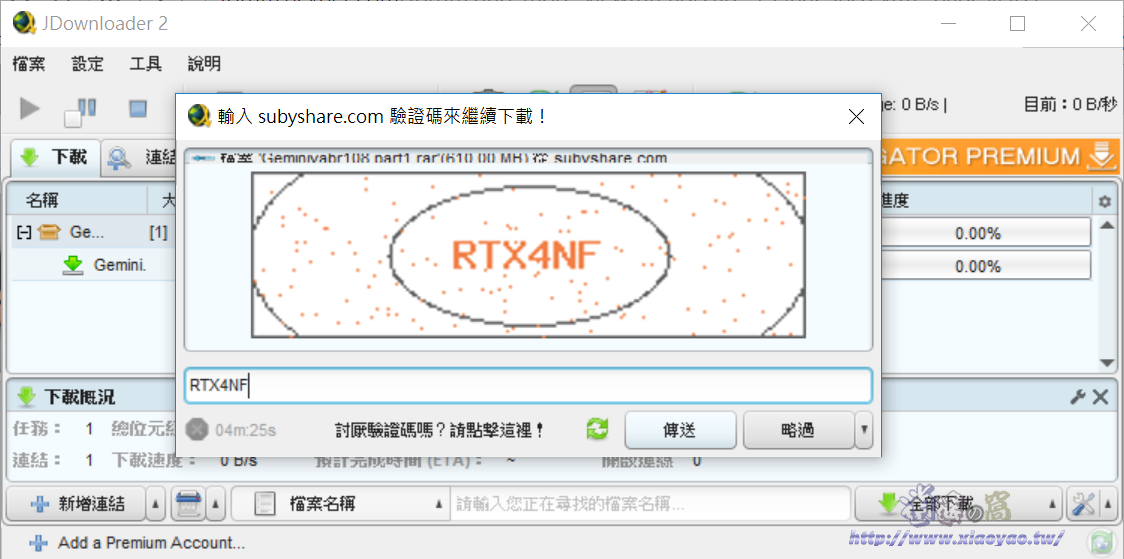This screenshot has width=1124, height=559.
Task: Click the premium banner download icon
Action: click(x=1102, y=156)
